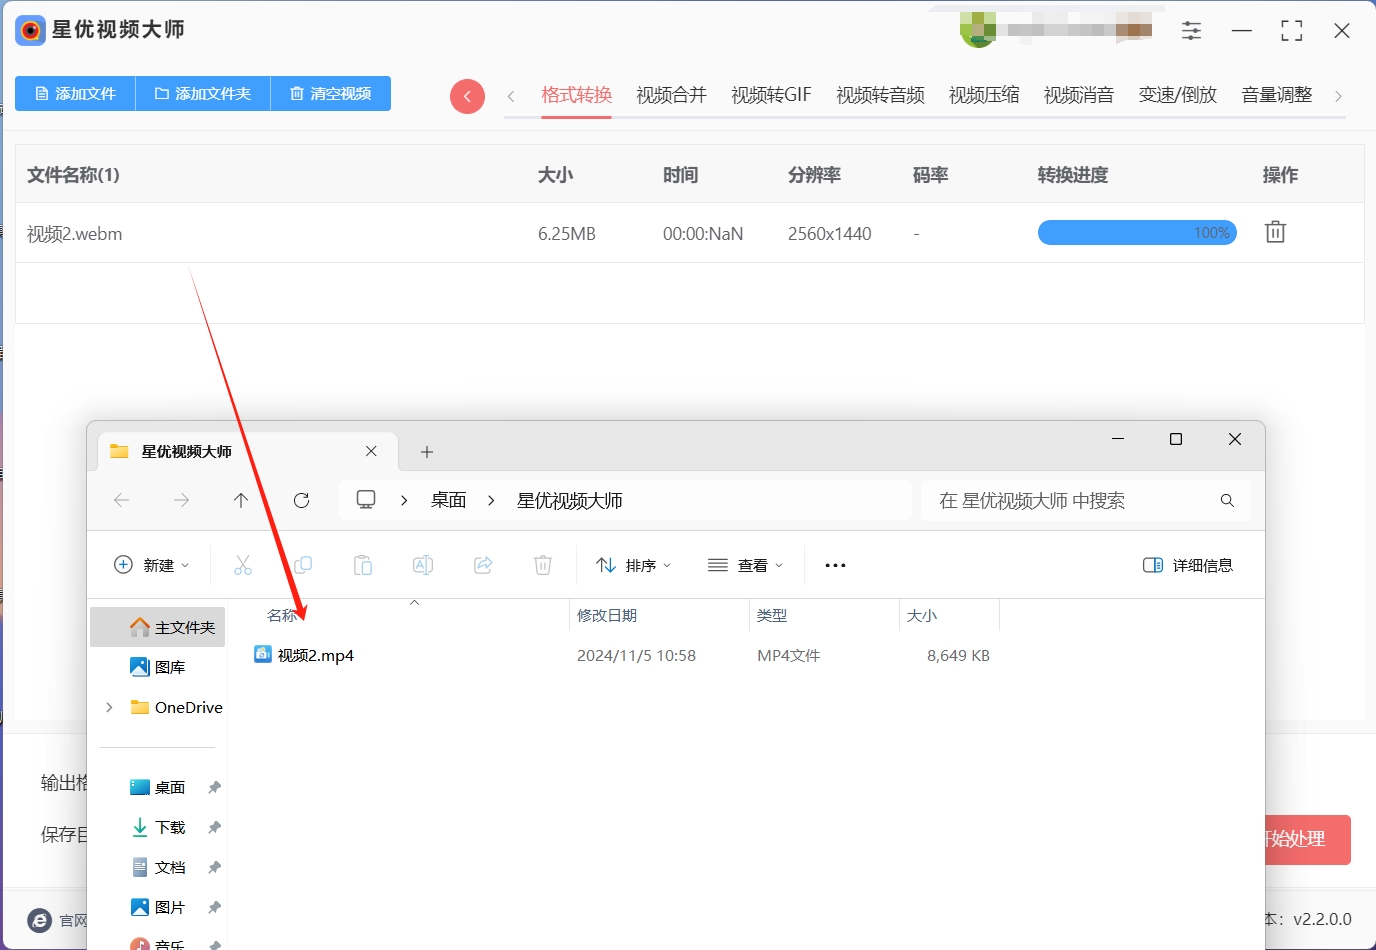Expand the chevron before 桌面 in the address bar
This screenshot has height=950, width=1376.
tap(404, 500)
